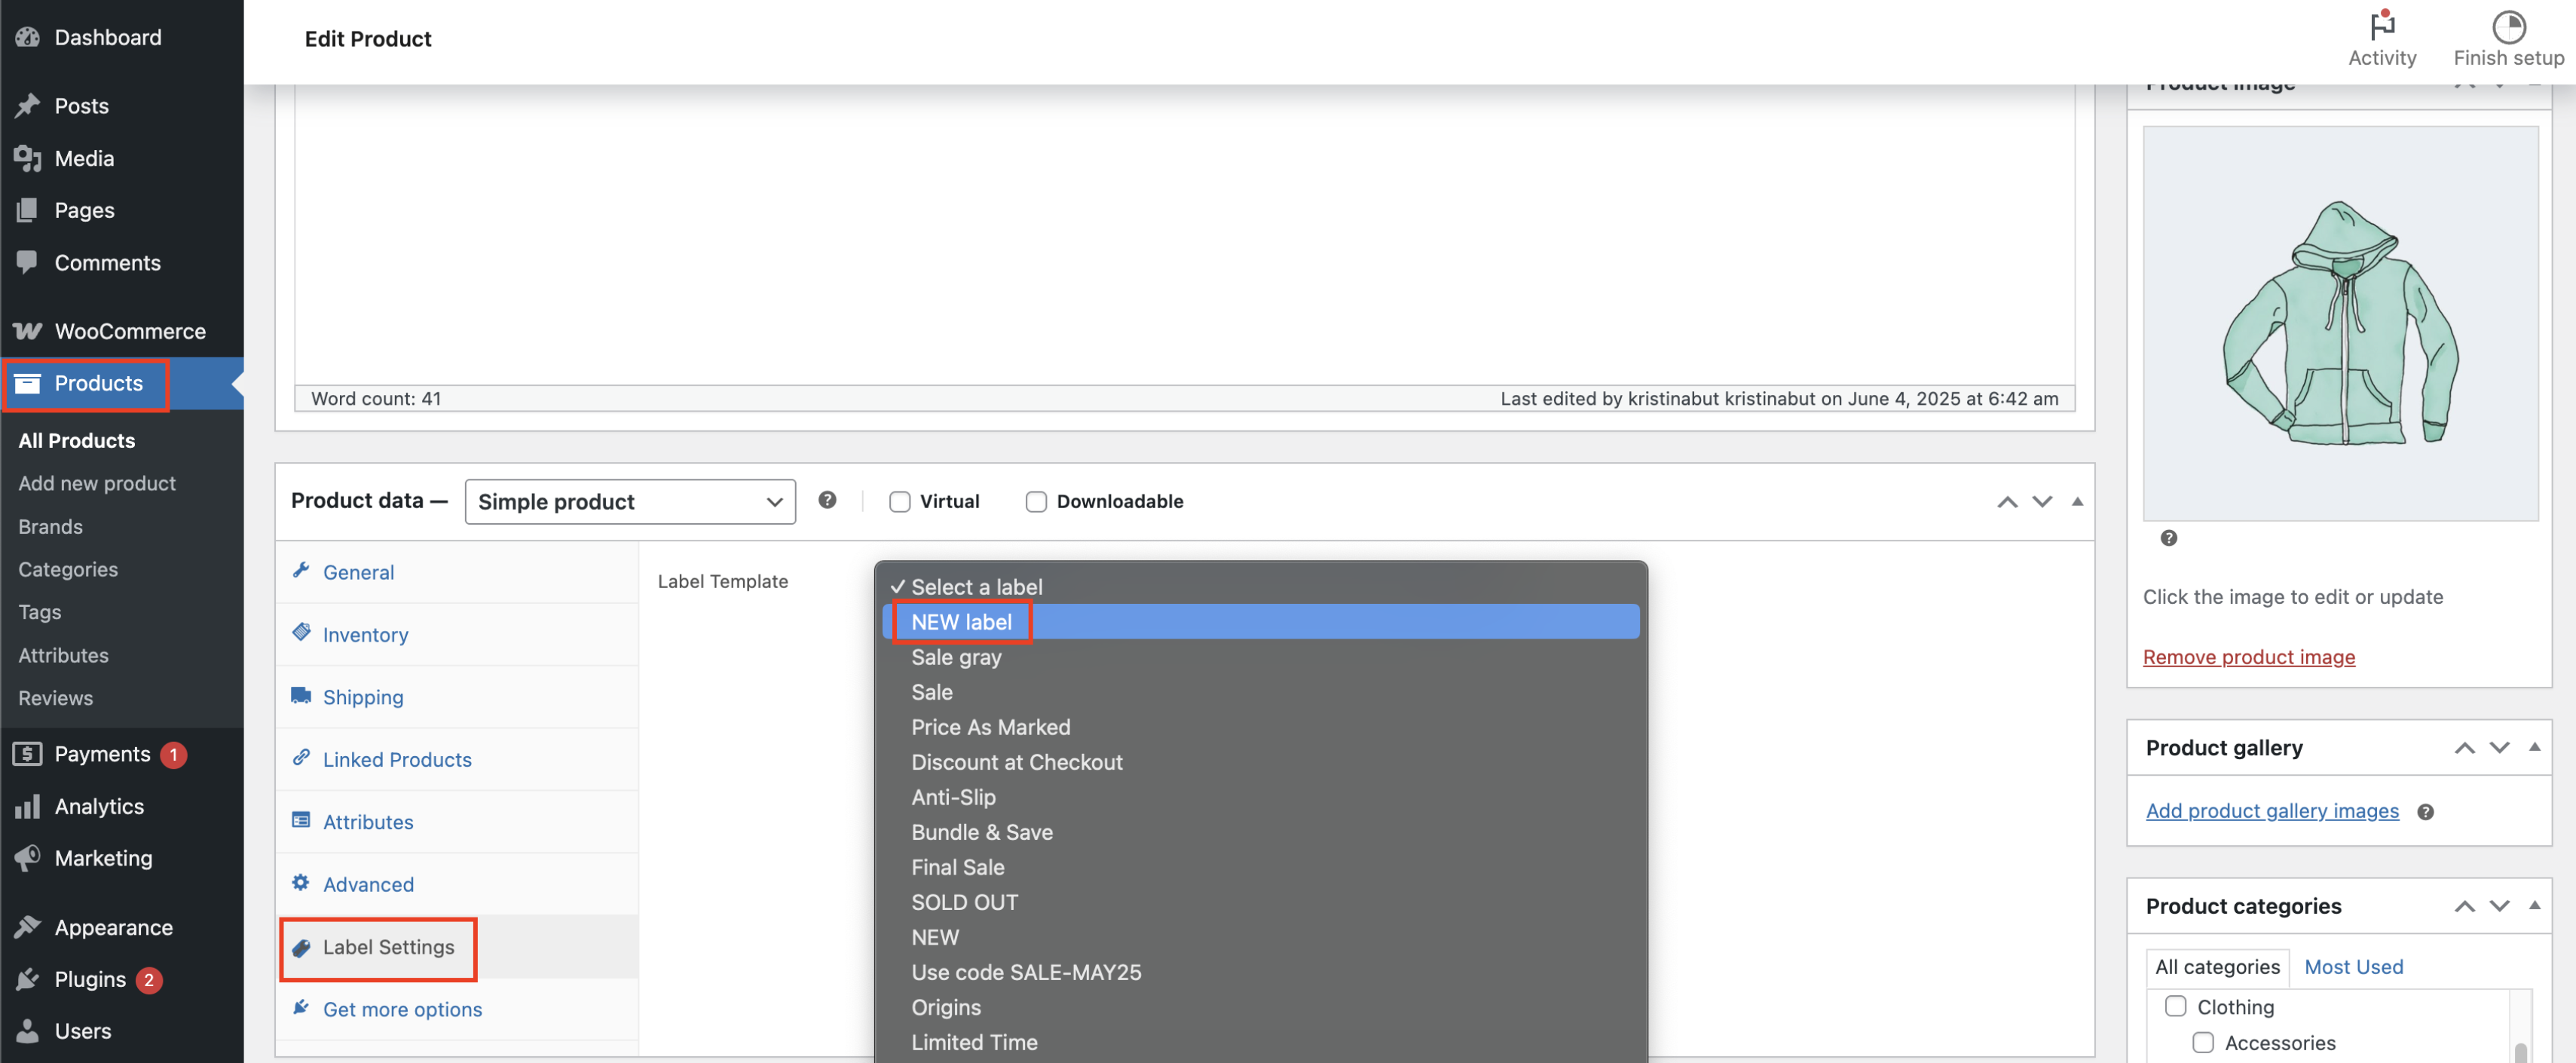Image resolution: width=2576 pixels, height=1063 pixels.
Task: Collapse the Product gallery panel triangle
Action: (2534, 747)
